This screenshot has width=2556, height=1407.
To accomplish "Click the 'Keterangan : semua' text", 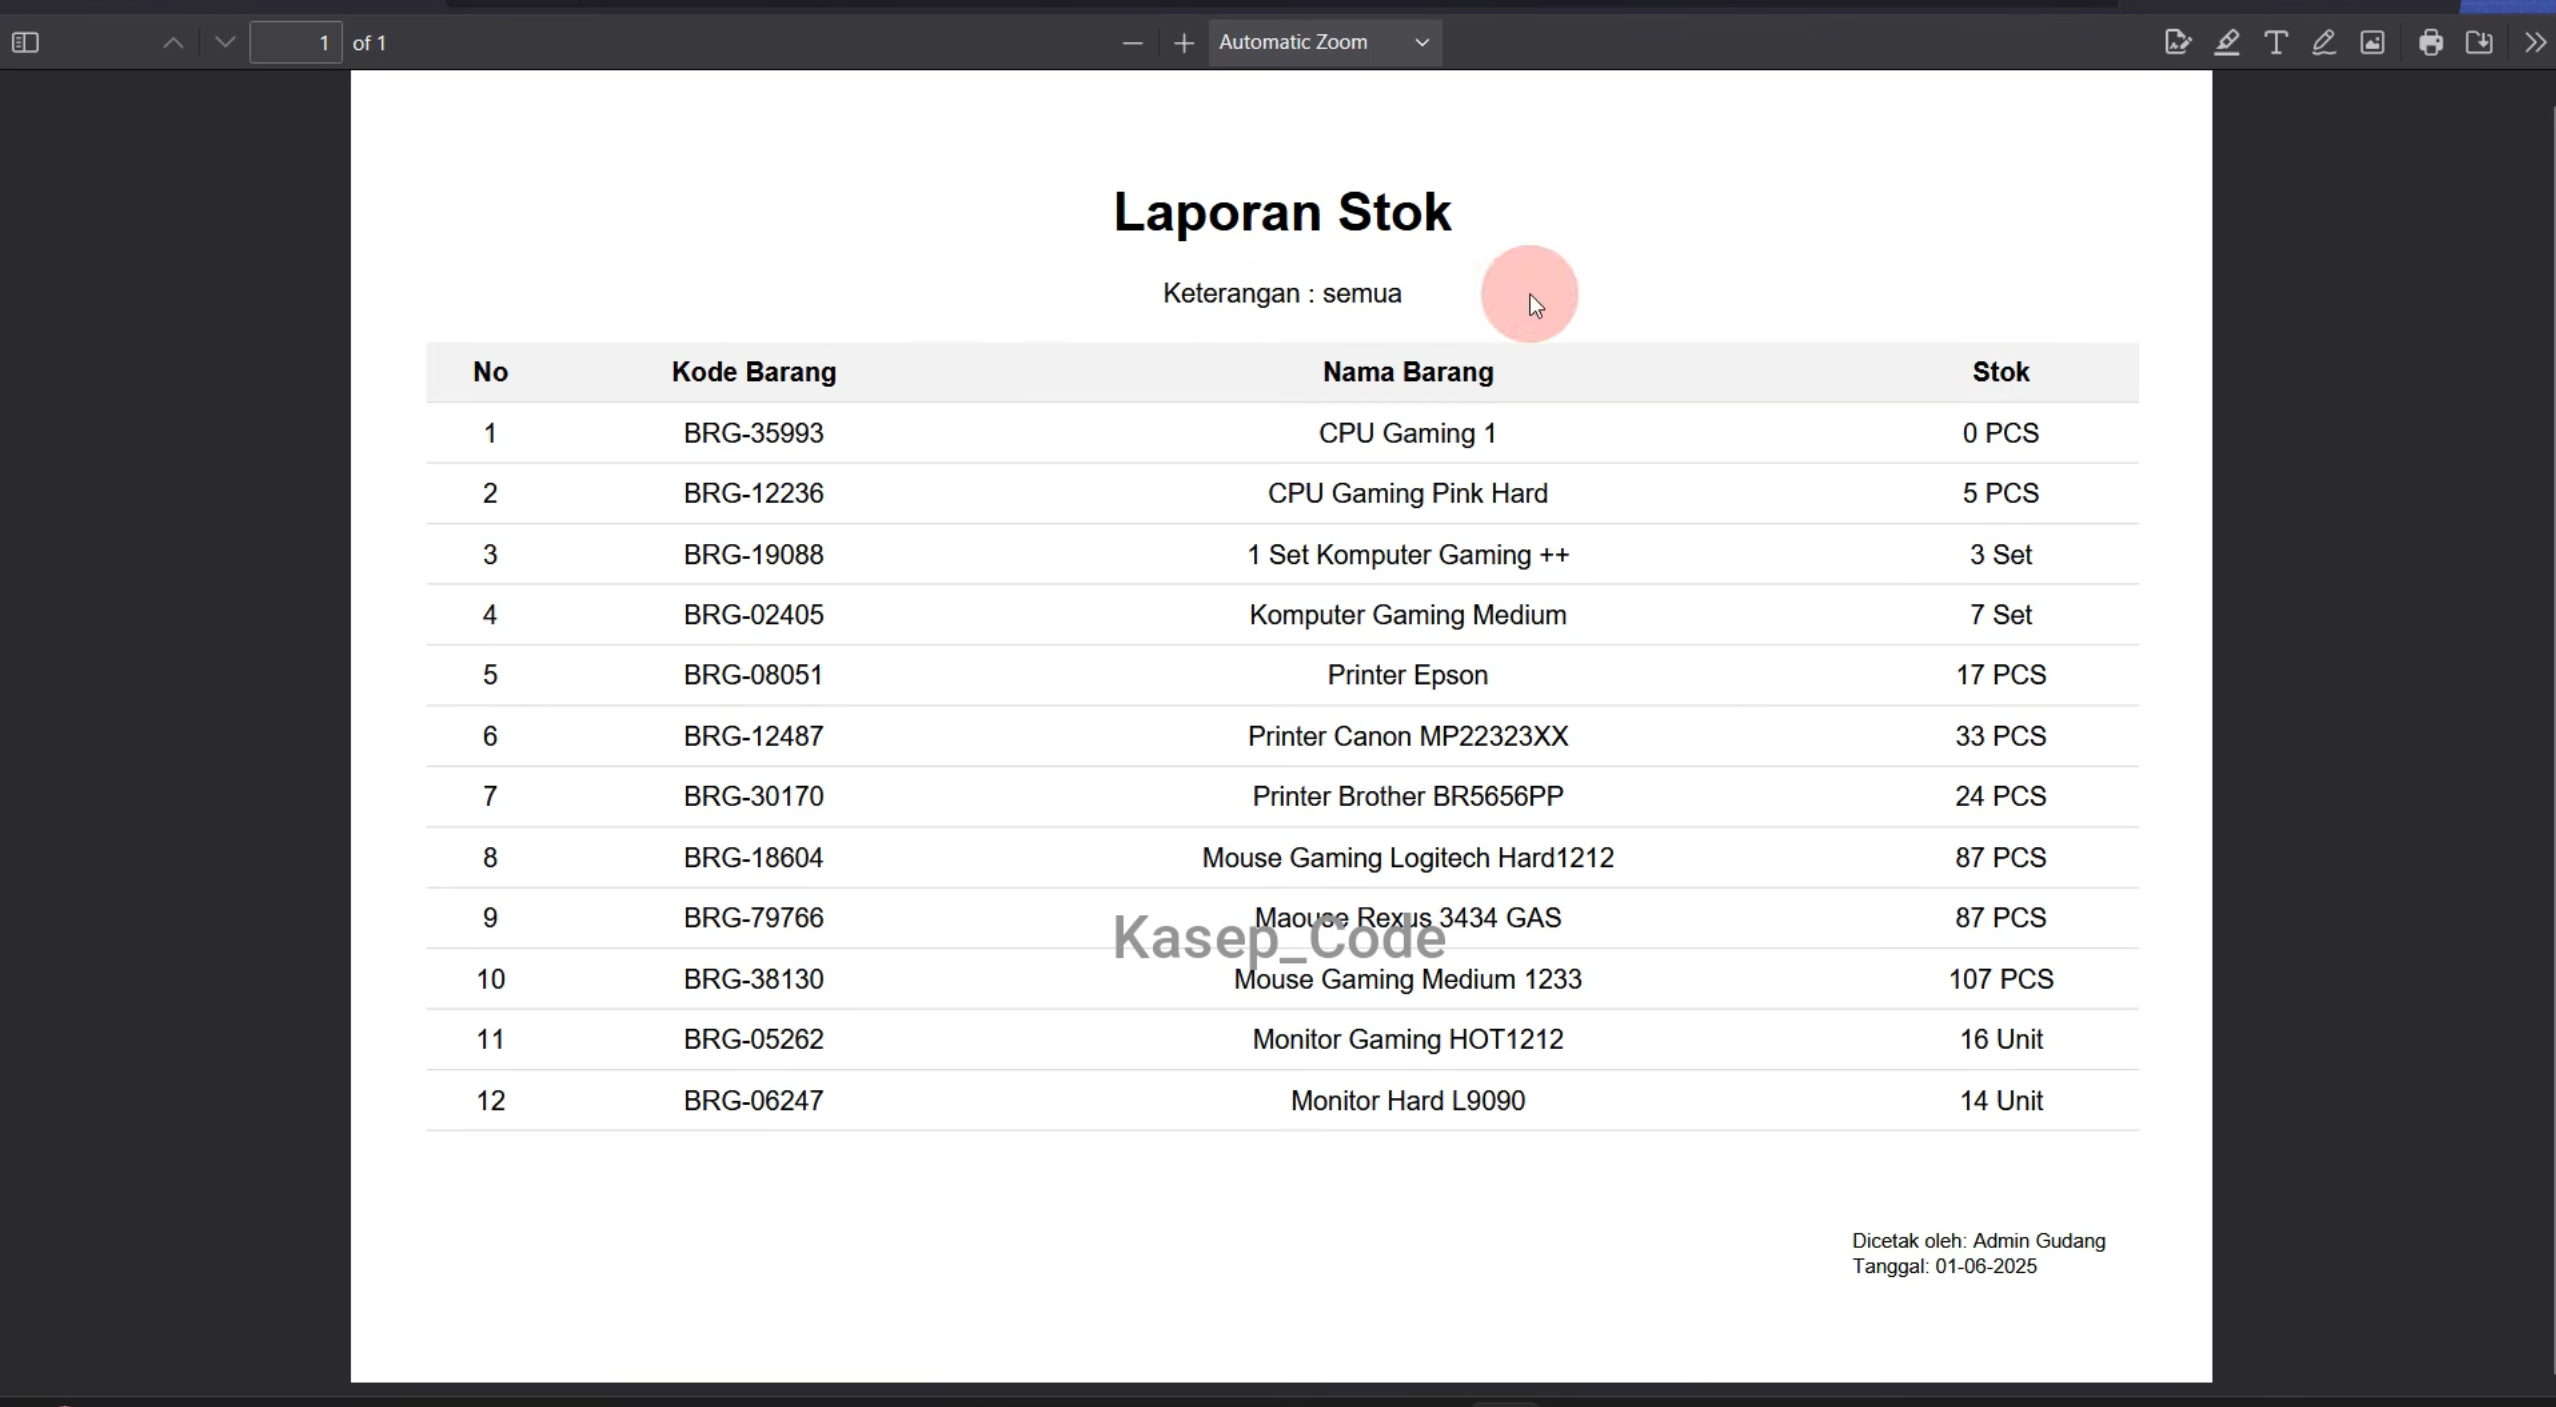I will pyautogui.click(x=1282, y=294).
